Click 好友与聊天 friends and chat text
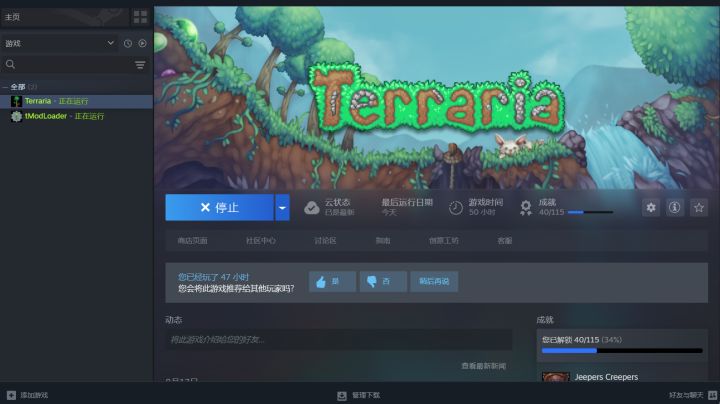This screenshot has height=404, width=720. (x=686, y=395)
